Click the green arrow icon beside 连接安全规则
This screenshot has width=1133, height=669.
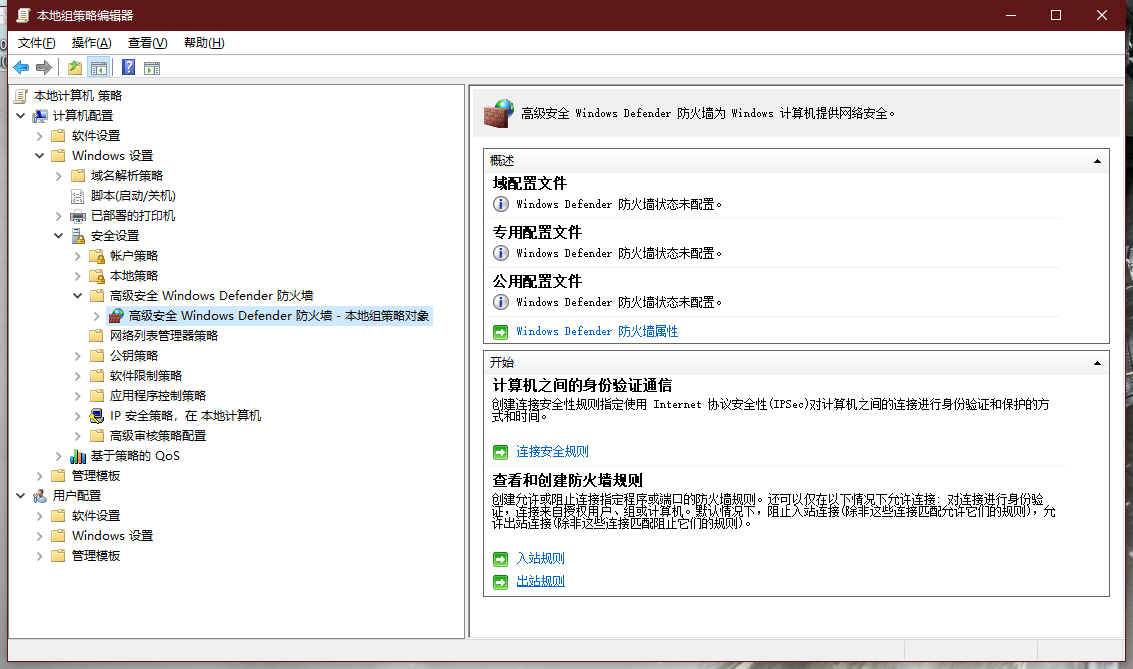click(500, 452)
